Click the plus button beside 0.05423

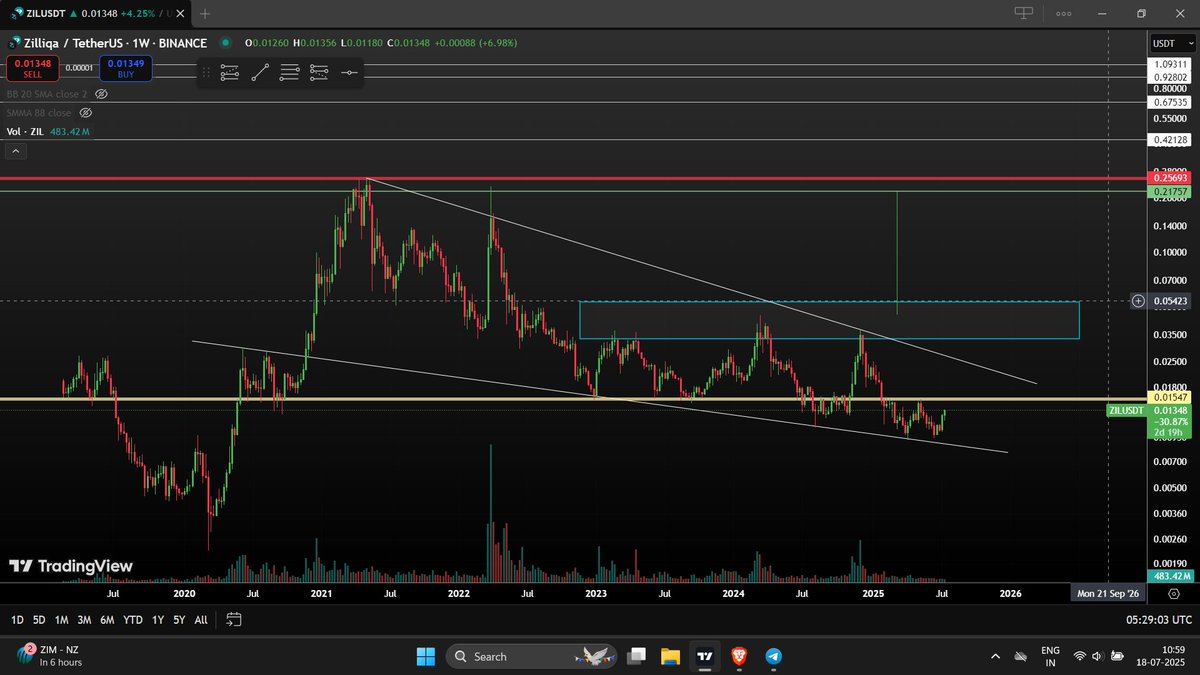click(x=1138, y=300)
